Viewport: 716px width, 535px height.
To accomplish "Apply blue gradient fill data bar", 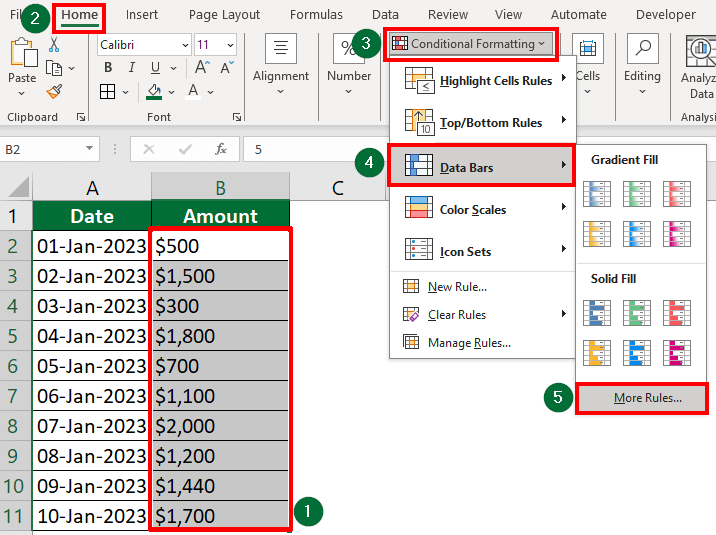I will [x=599, y=193].
